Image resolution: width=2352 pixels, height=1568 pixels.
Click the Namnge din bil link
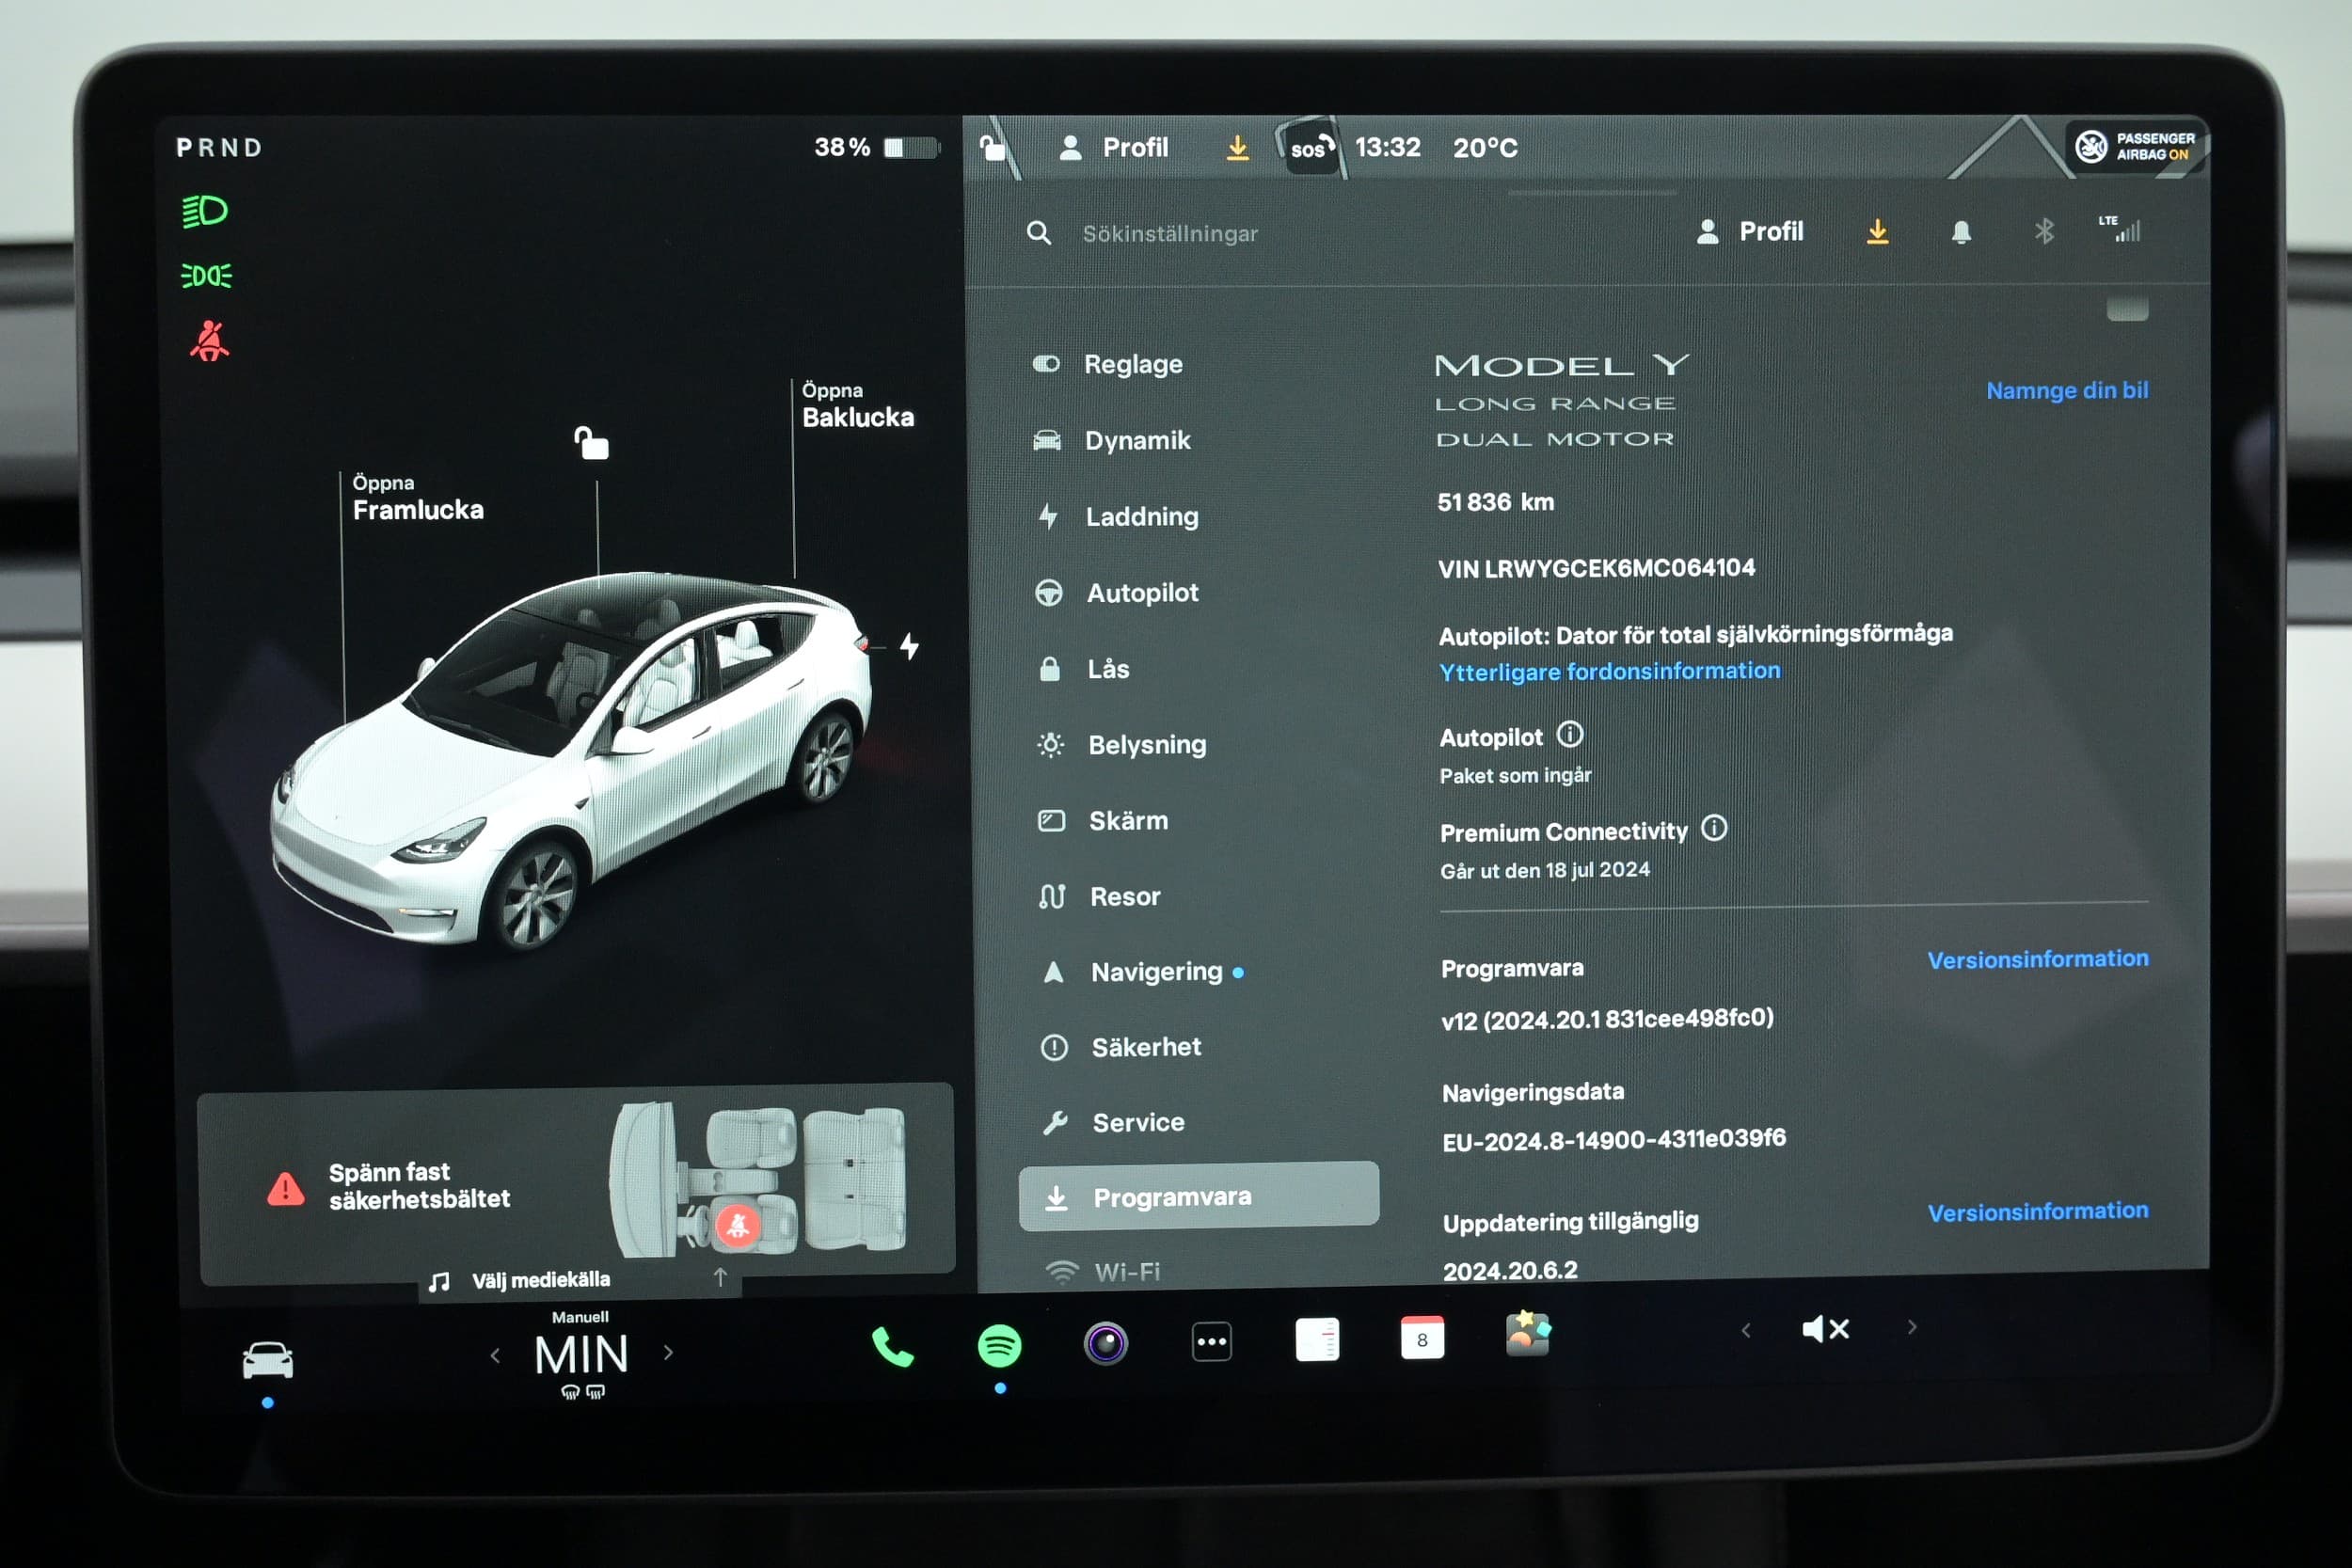[x=2066, y=391]
